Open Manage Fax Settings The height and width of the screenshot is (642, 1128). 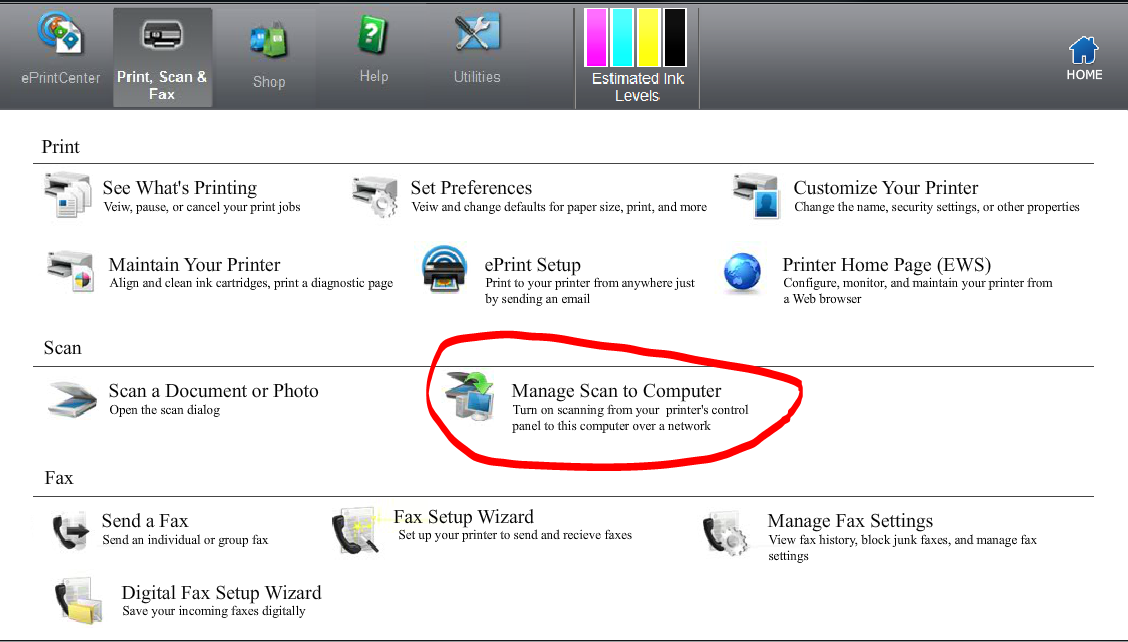(850, 521)
